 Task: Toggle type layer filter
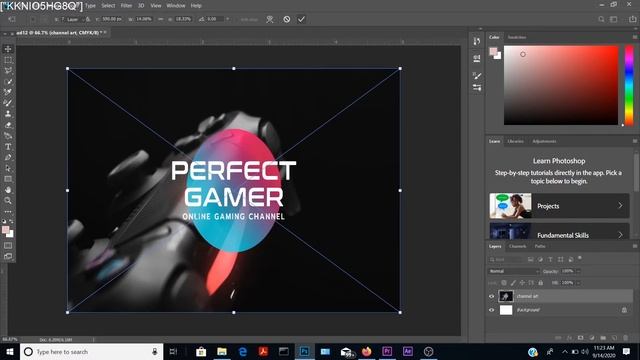click(550, 260)
